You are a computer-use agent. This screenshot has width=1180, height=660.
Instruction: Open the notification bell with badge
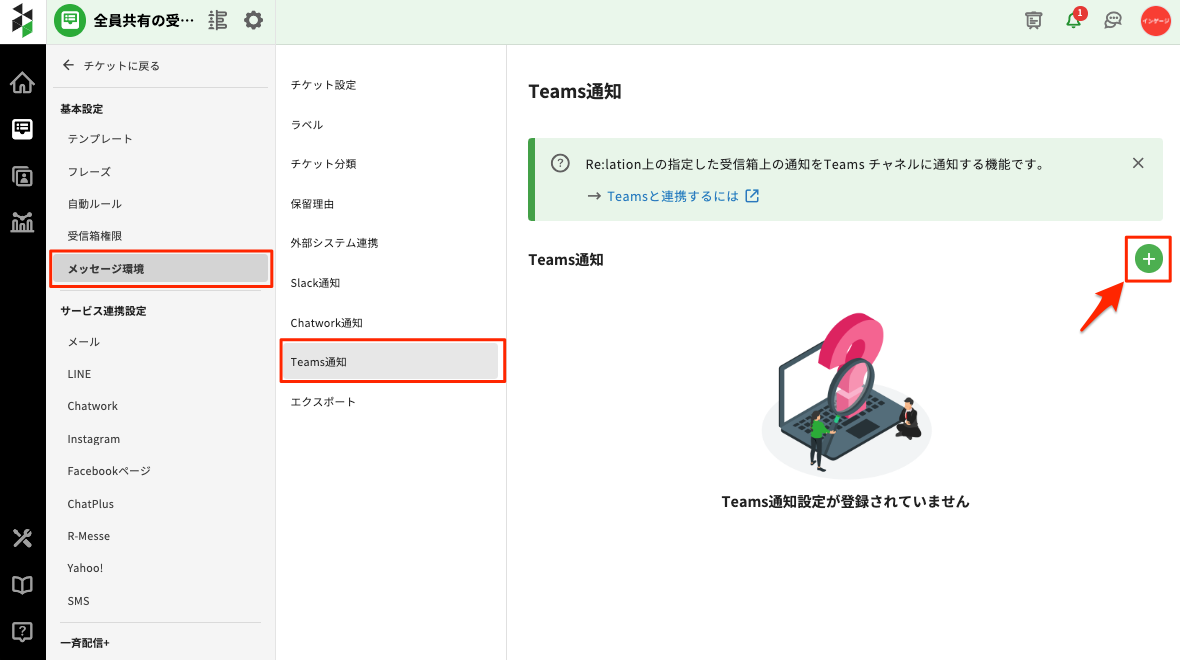point(1075,19)
